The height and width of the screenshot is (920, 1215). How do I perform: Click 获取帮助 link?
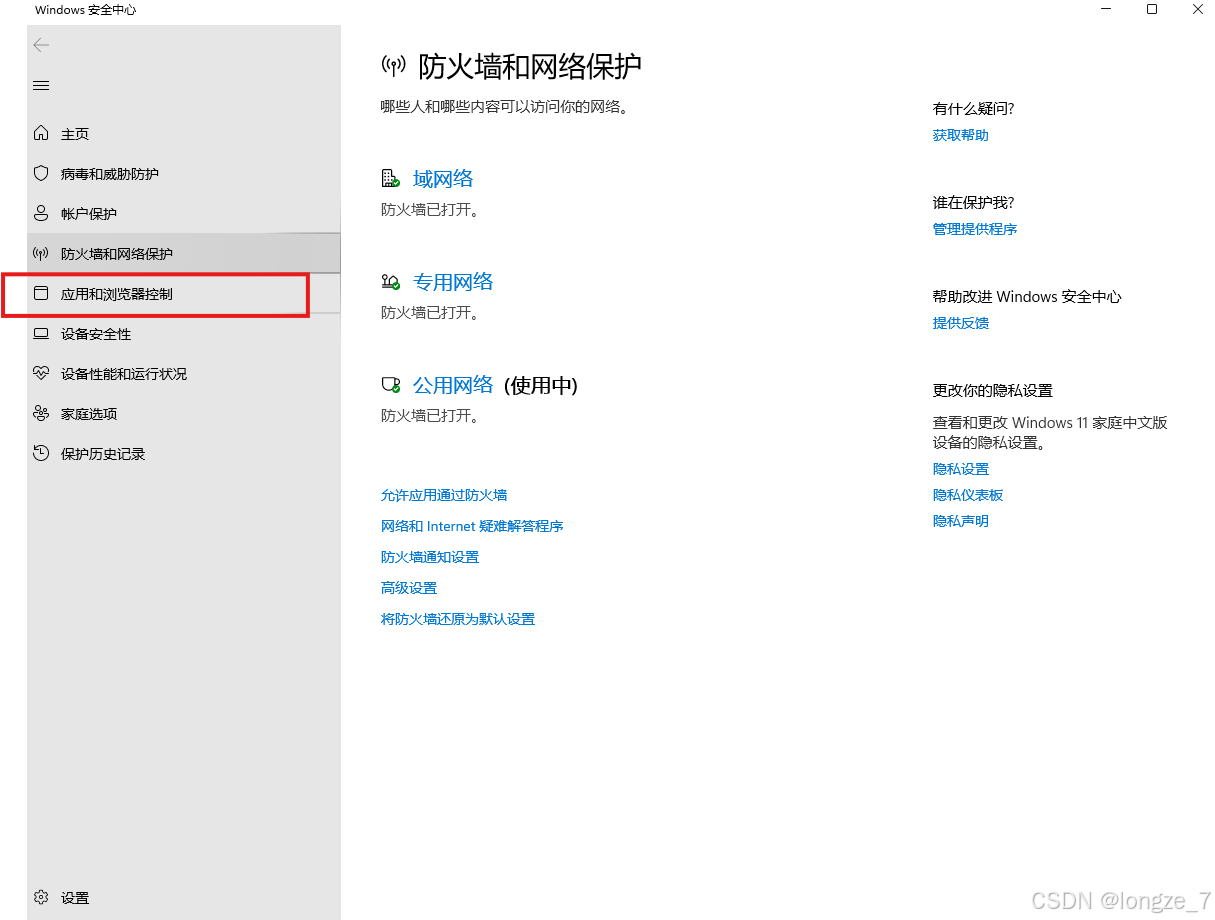961,135
